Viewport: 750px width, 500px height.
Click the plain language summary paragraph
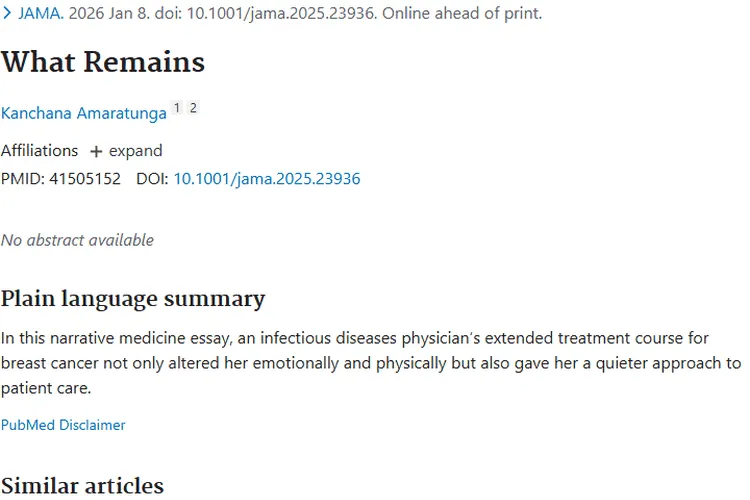[370, 363]
